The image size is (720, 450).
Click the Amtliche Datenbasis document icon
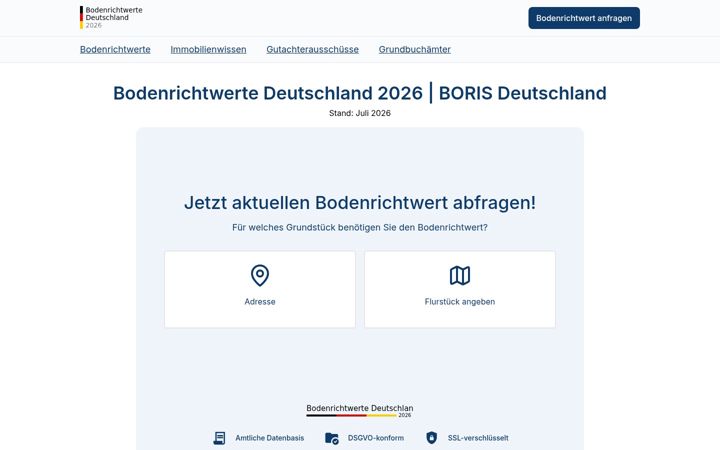pos(219,438)
